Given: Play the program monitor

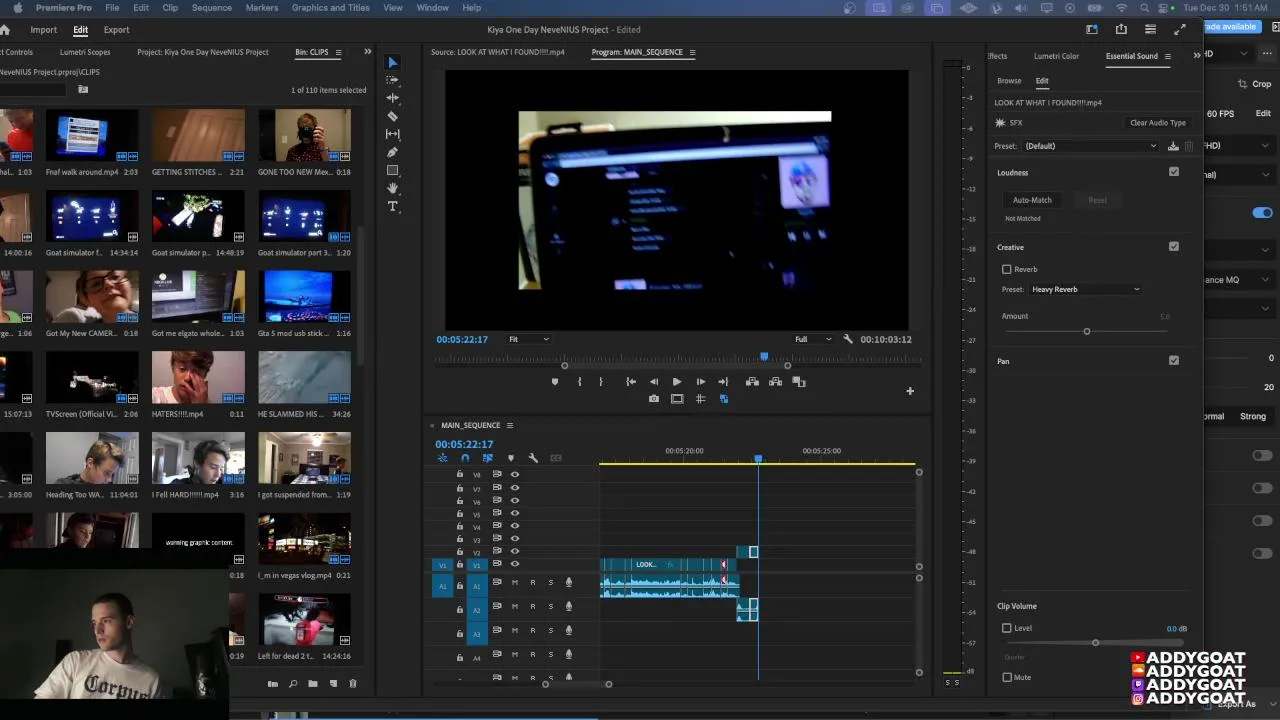Looking at the screenshot, I should 677,382.
